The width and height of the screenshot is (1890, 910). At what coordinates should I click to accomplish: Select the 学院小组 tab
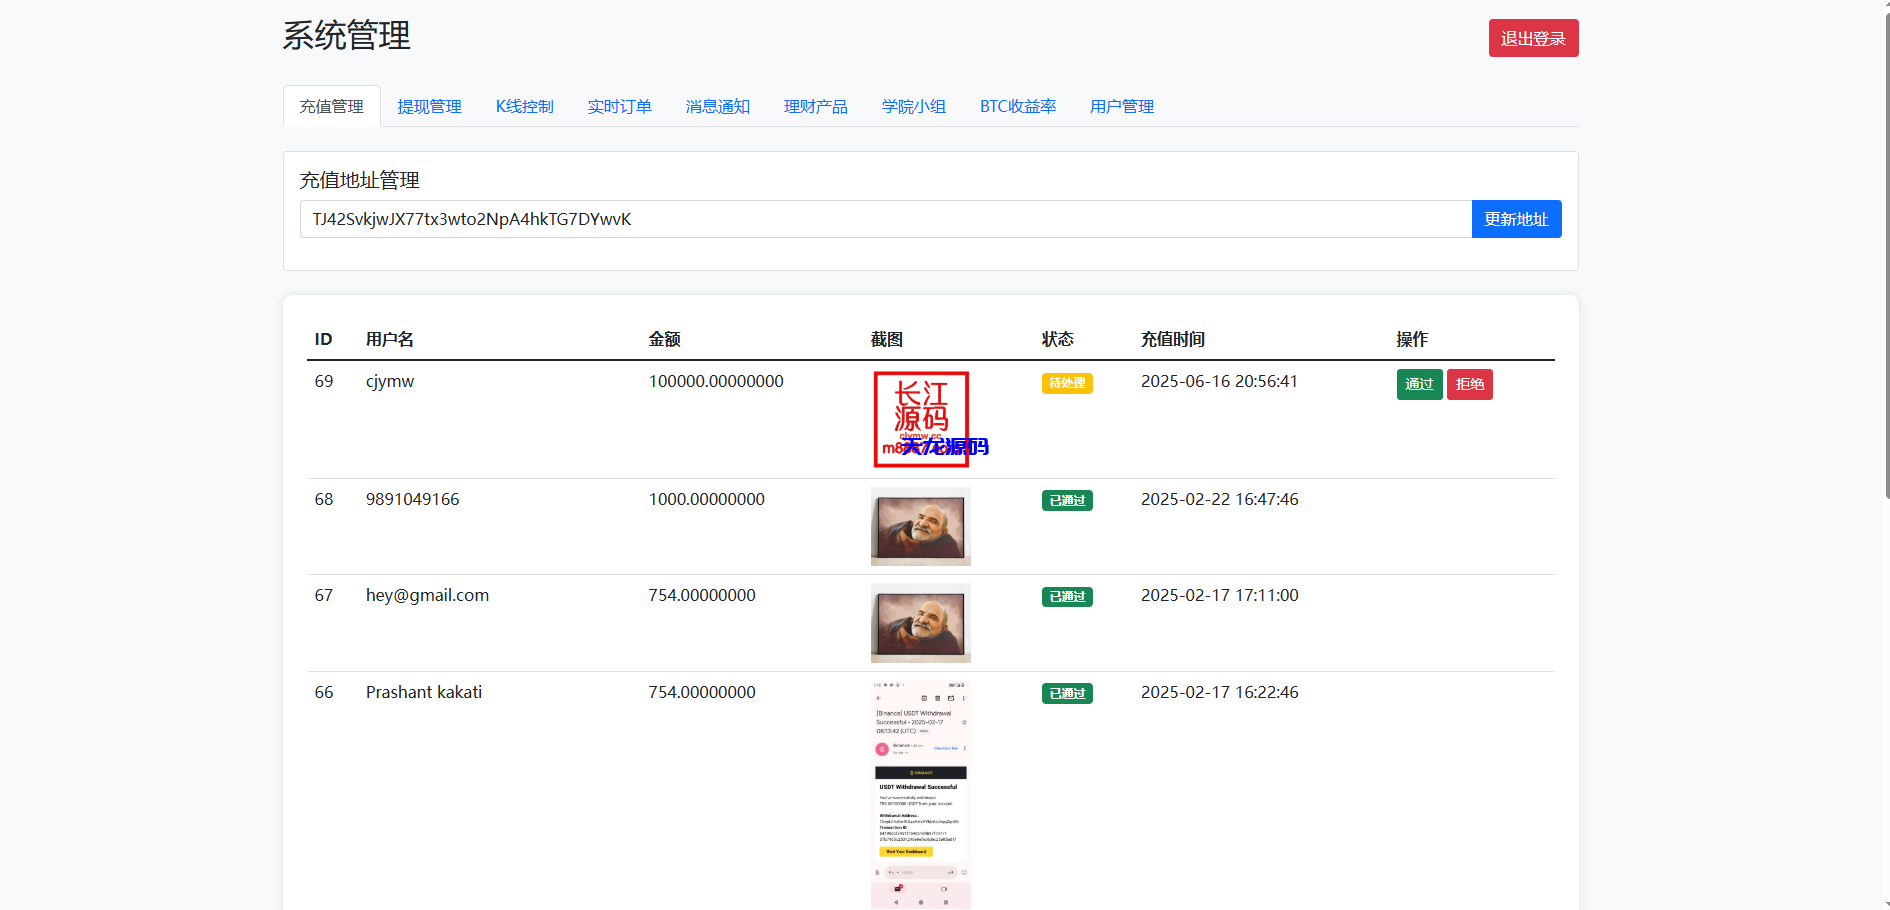[x=913, y=106]
